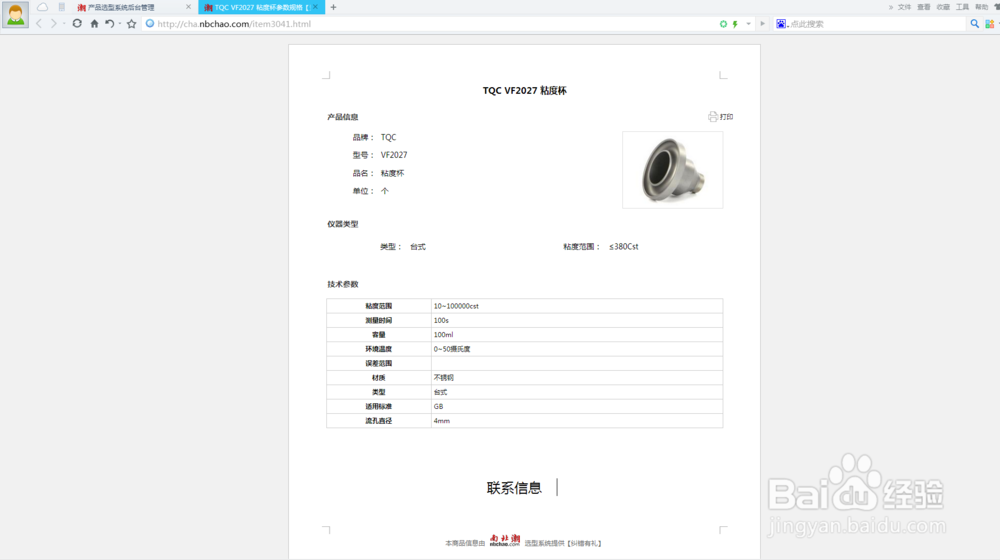Click the 误差范围 row label

click(378, 364)
